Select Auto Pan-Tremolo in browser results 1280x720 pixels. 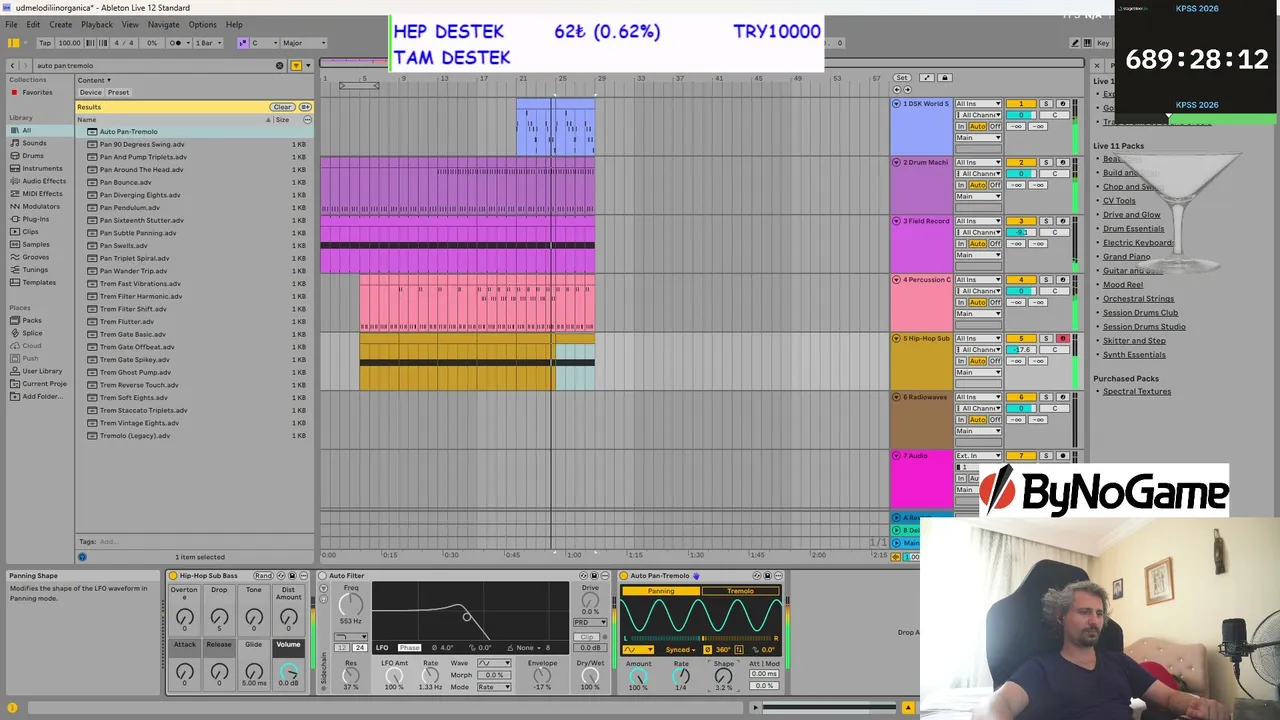(128, 131)
